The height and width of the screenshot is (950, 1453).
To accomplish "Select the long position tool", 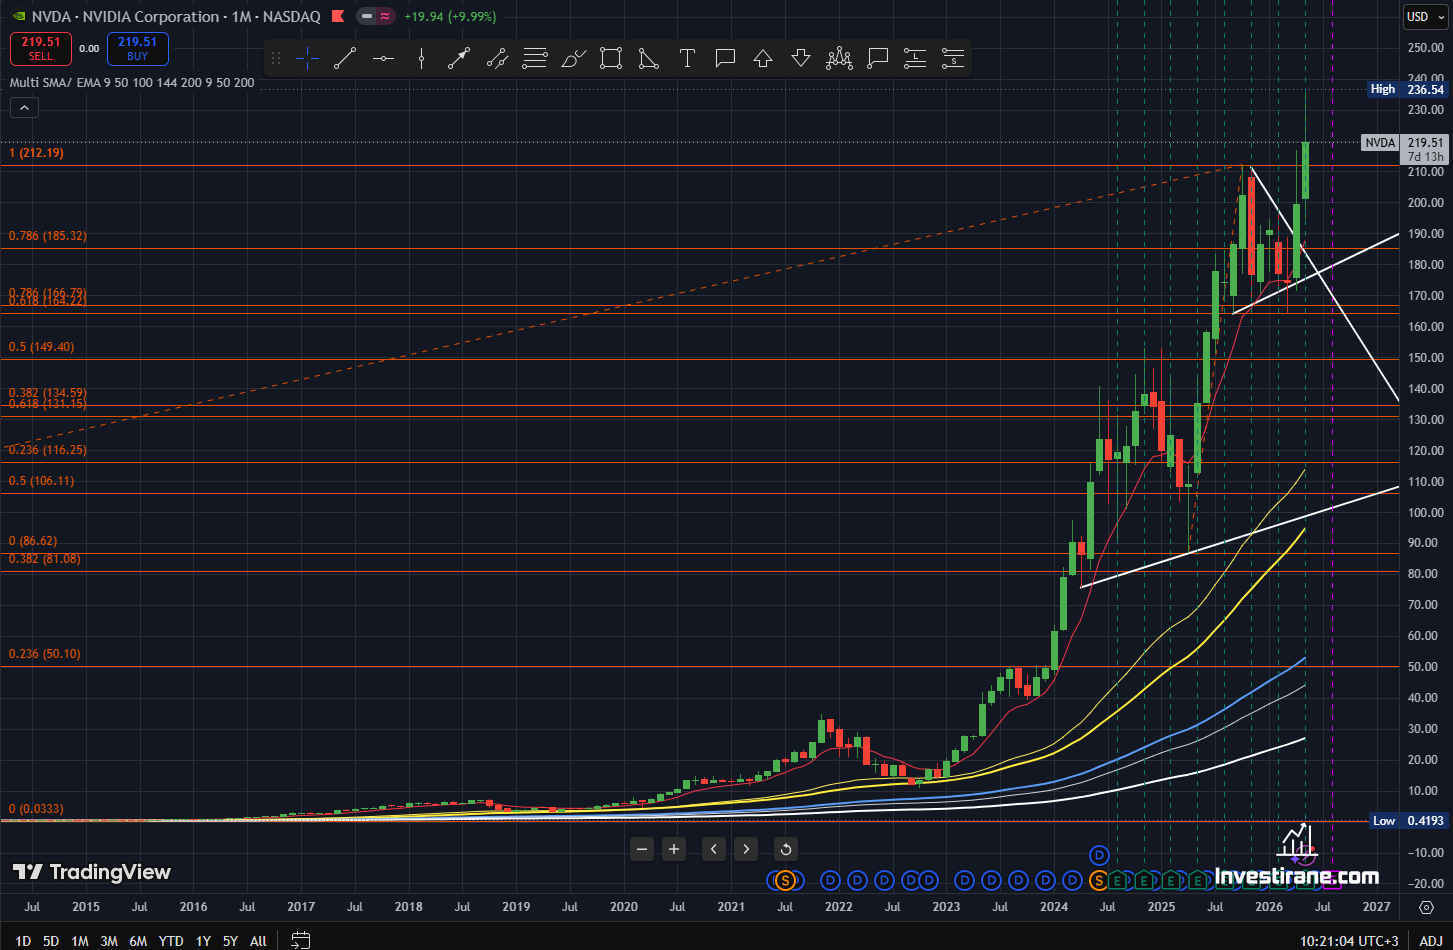I will click(x=915, y=59).
